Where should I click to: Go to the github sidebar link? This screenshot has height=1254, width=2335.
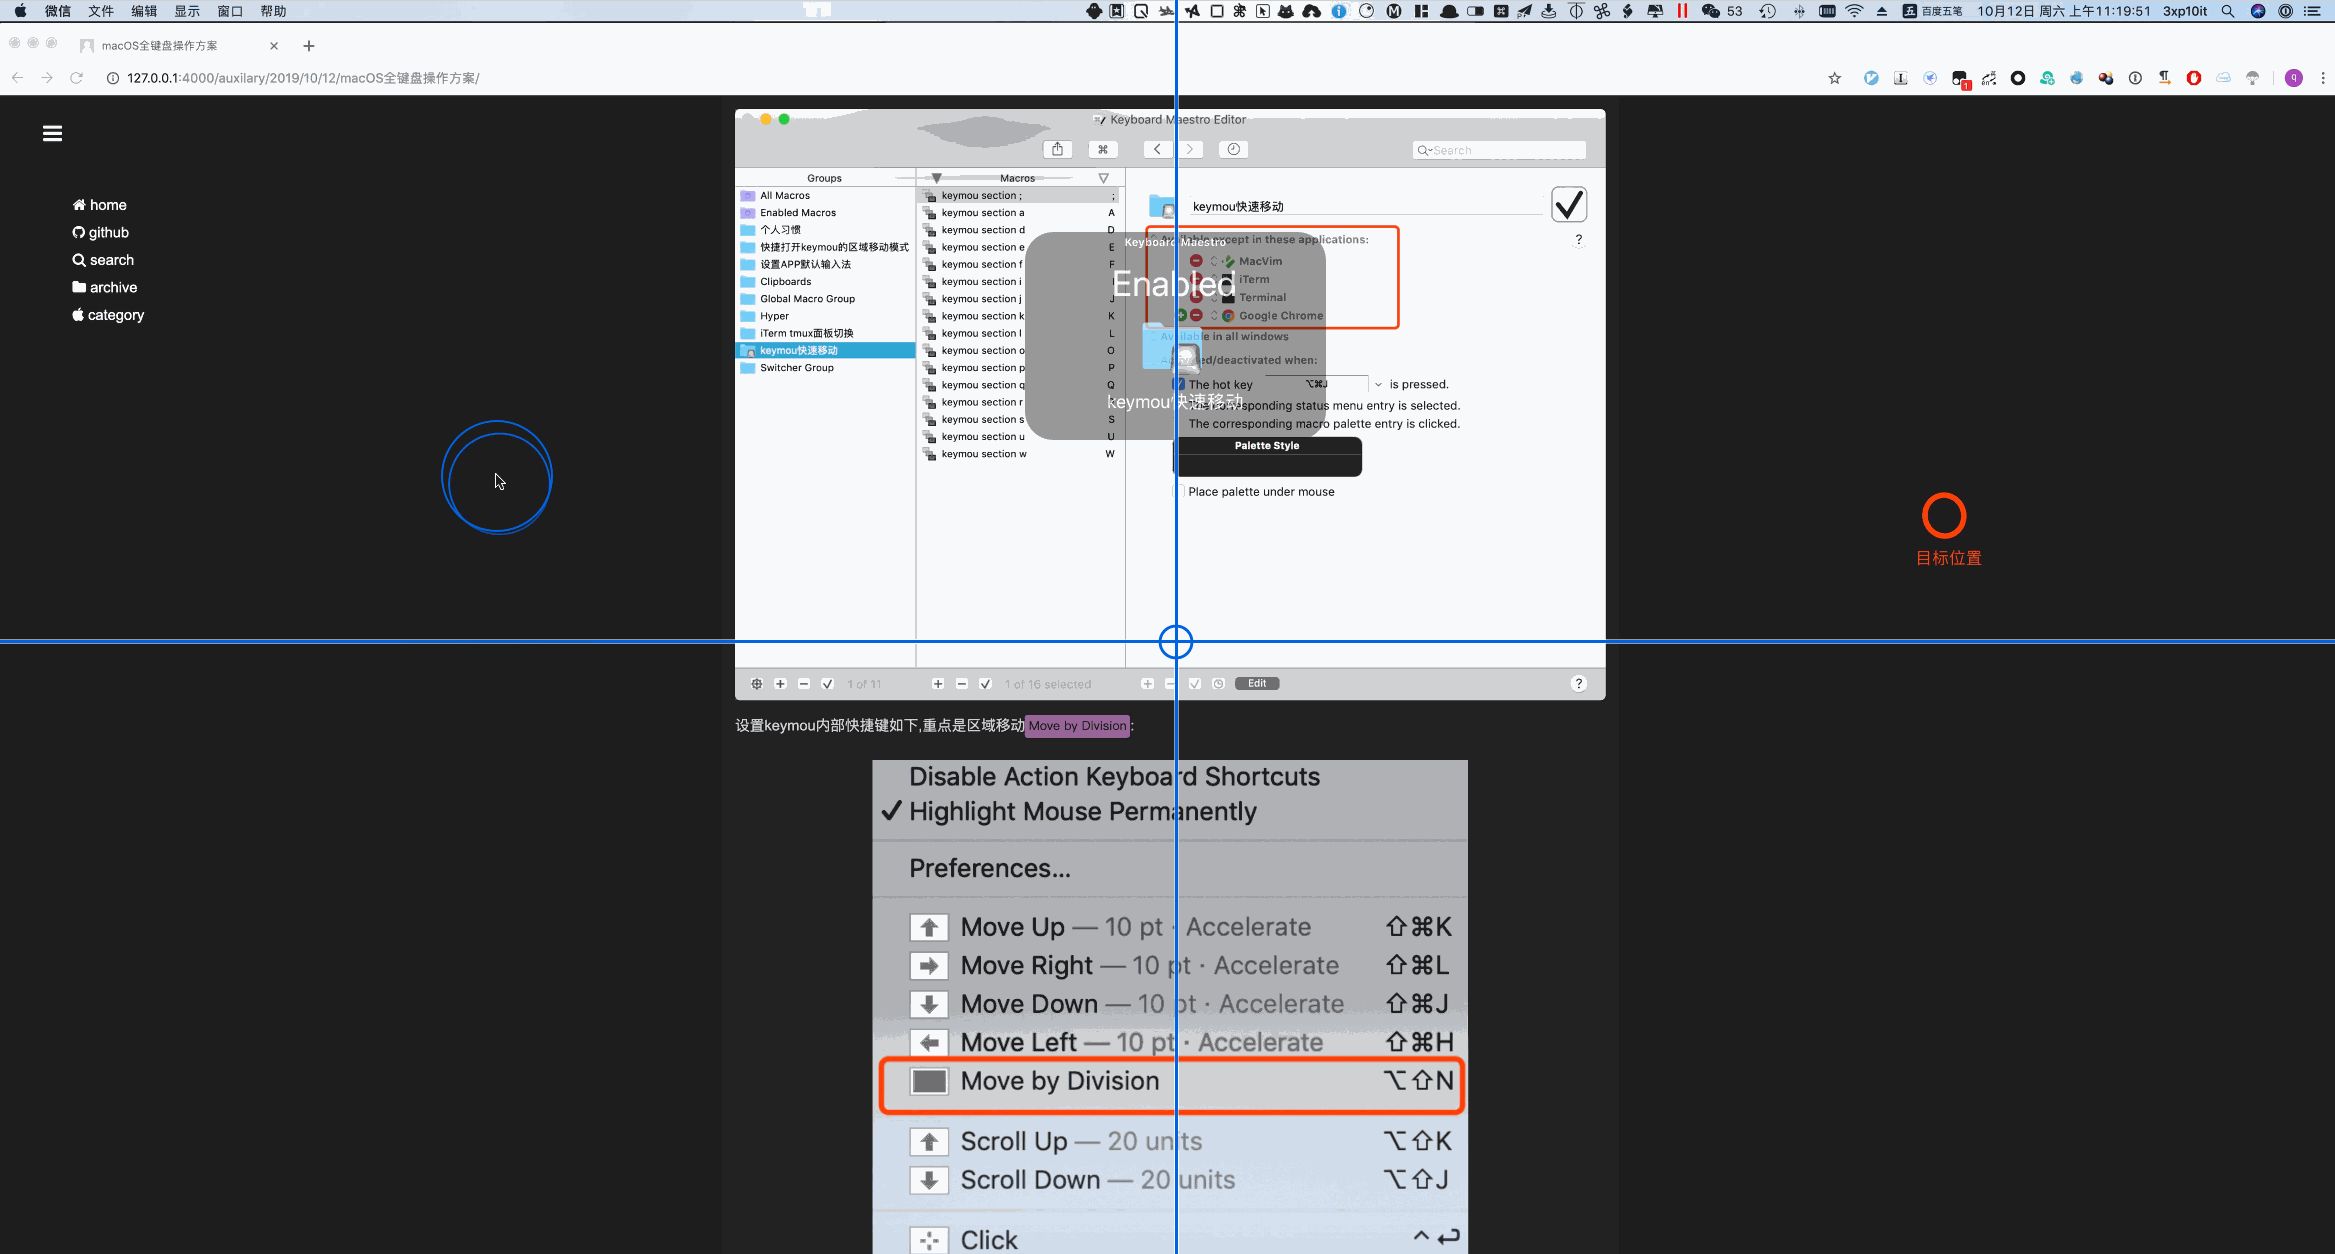pyautogui.click(x=108, y=232)
